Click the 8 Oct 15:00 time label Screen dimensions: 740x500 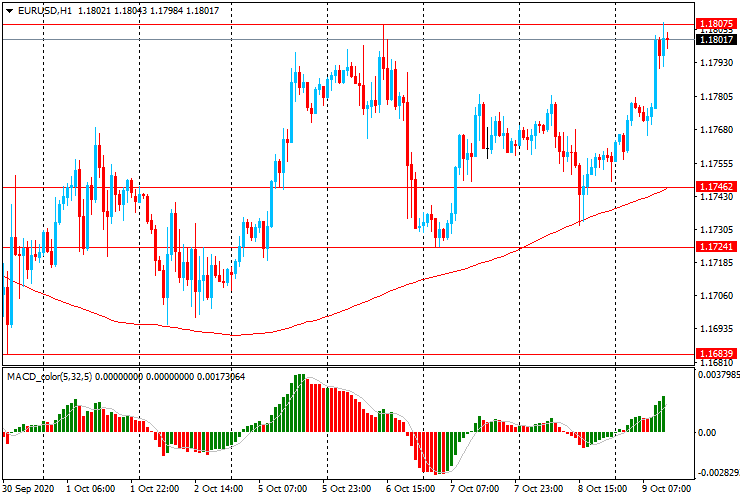coord(603,489)
